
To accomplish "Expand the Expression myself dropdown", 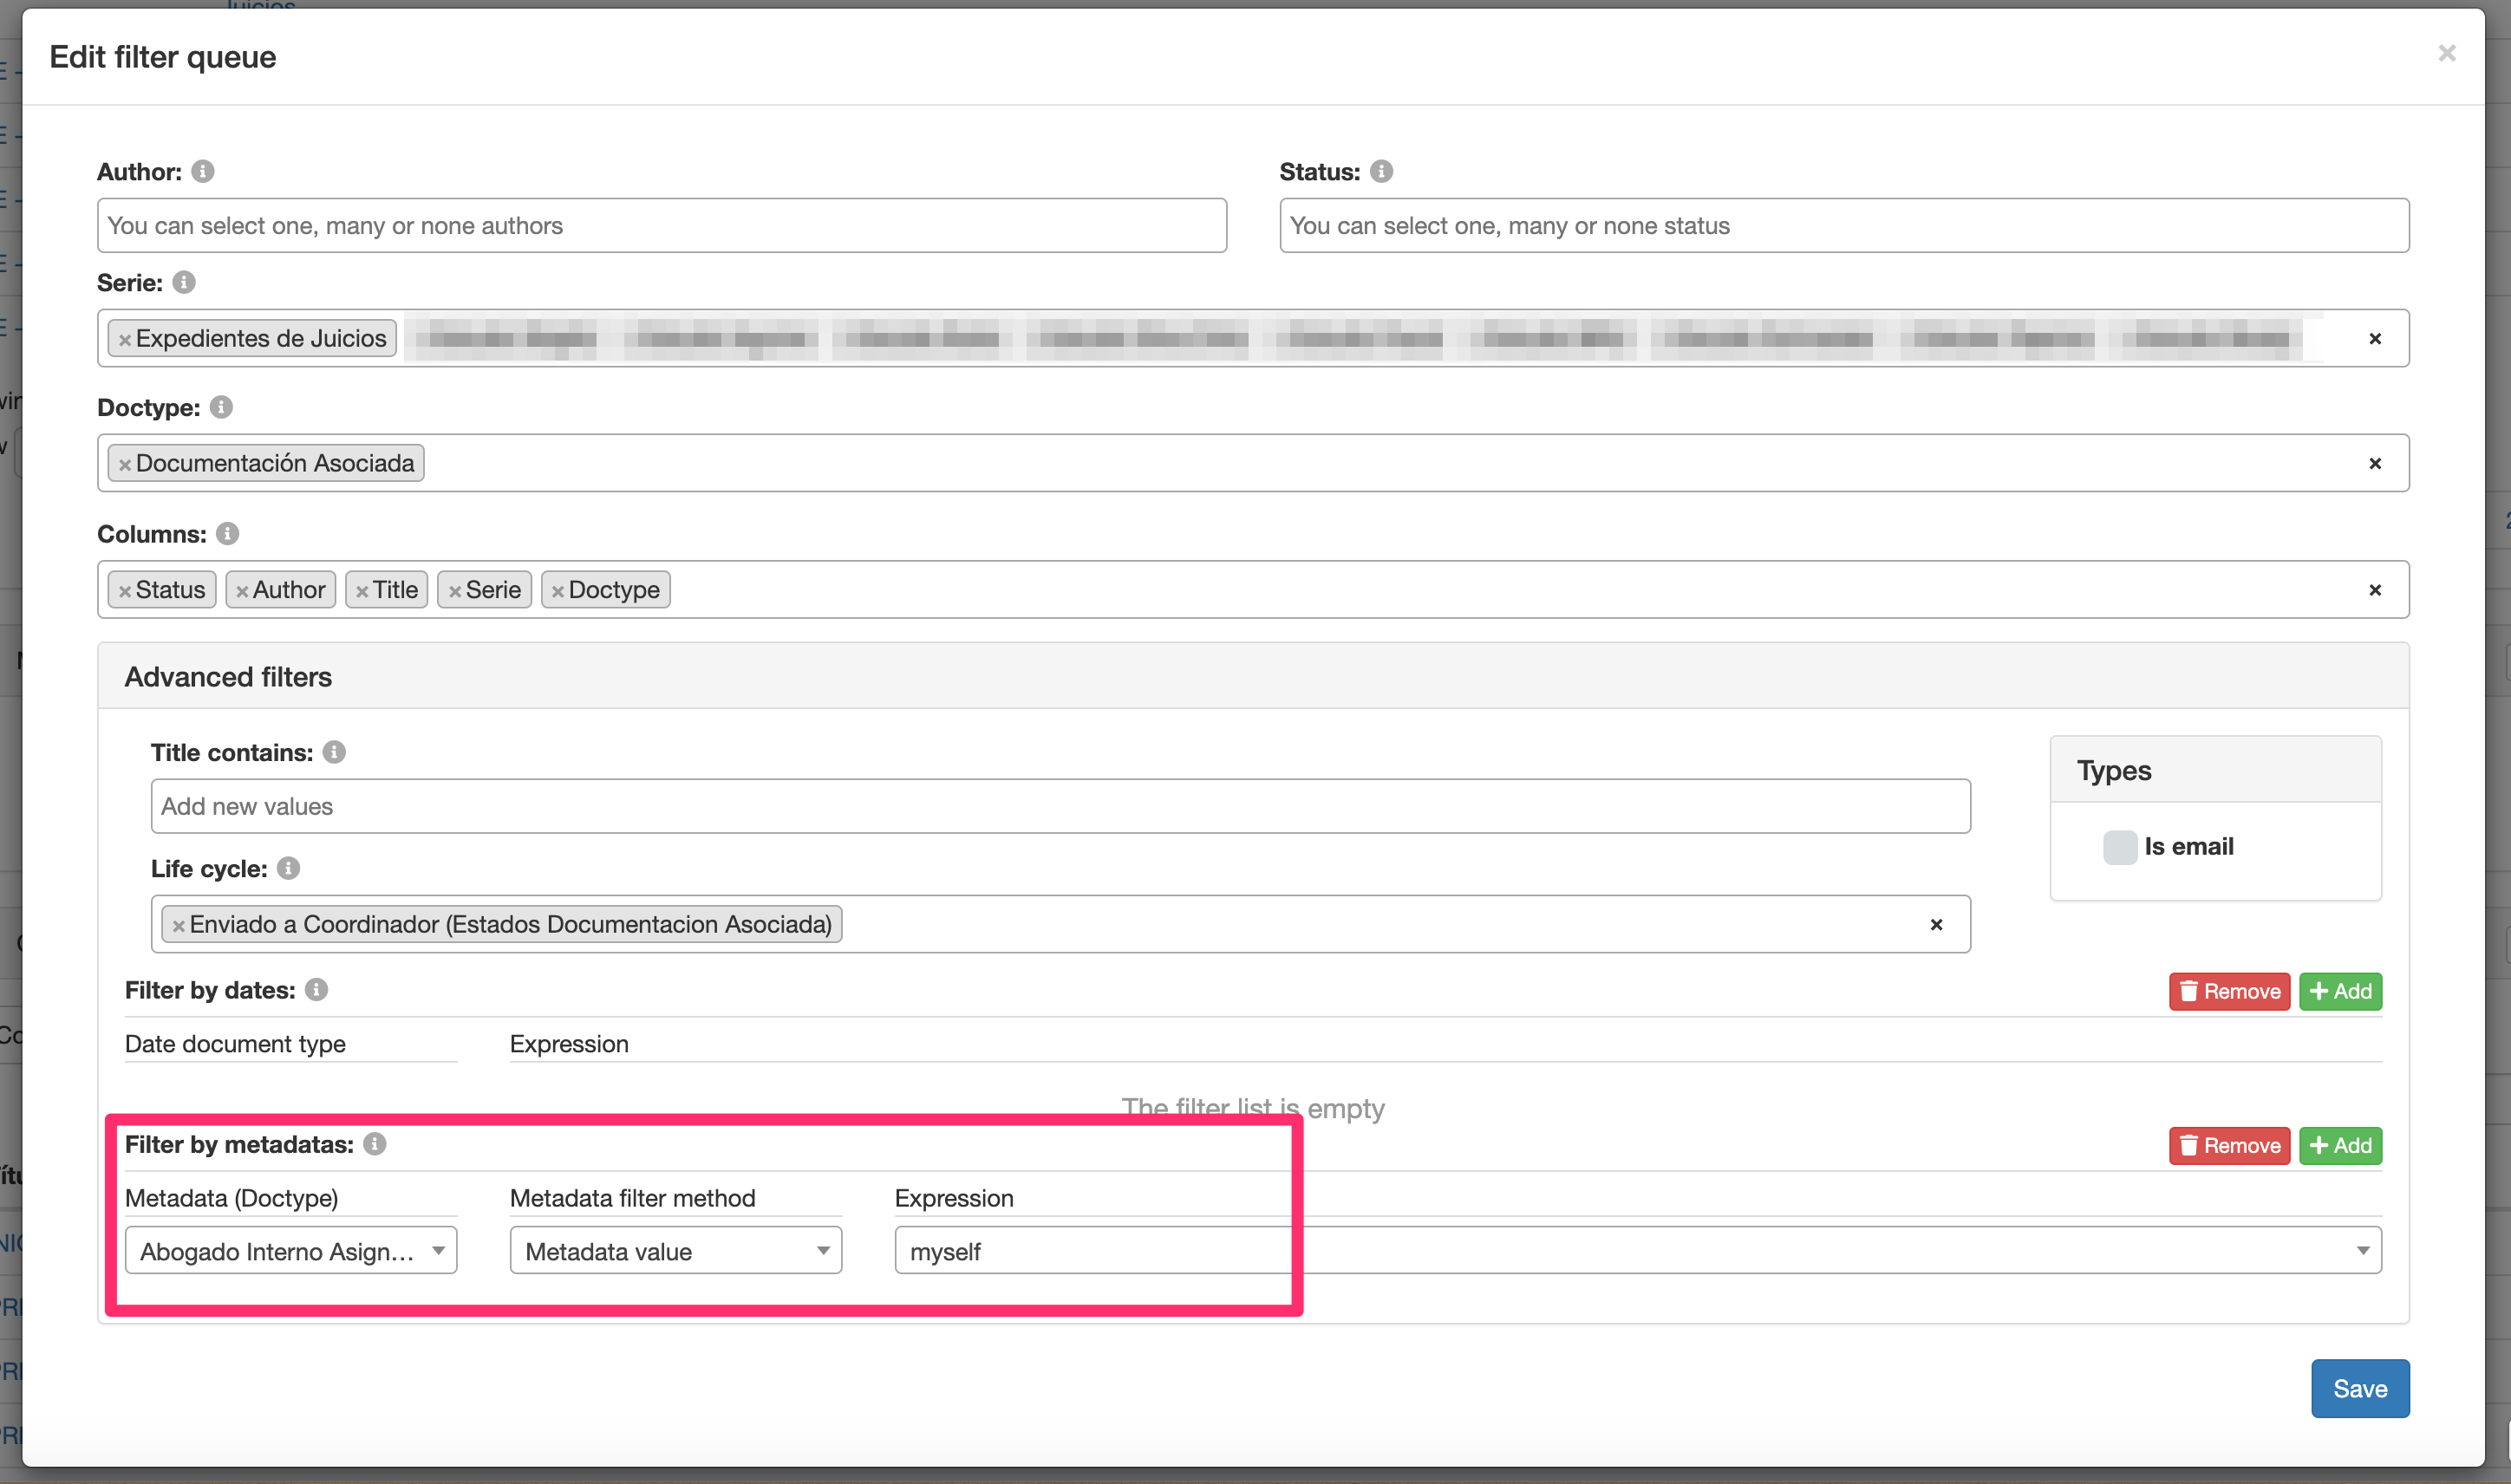I will pyautogui.click(x=2362, y=1251).
